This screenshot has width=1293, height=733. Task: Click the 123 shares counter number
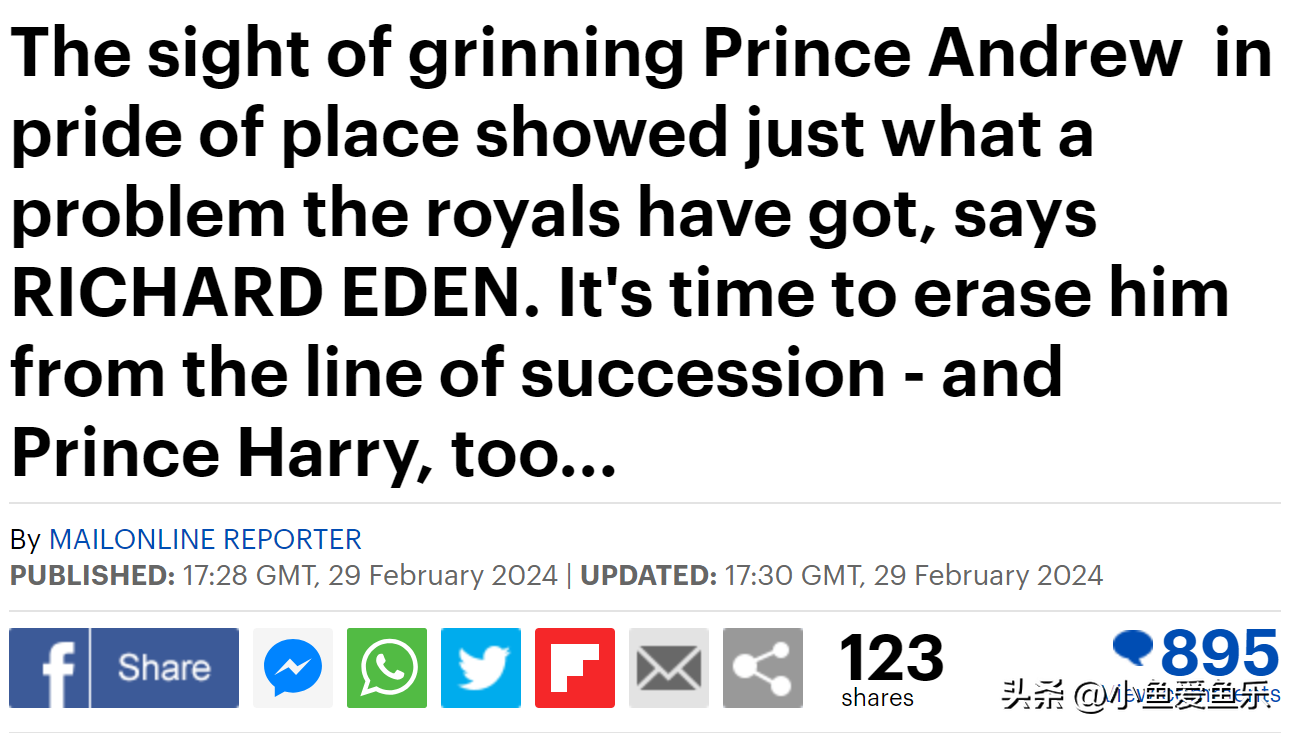891,658
